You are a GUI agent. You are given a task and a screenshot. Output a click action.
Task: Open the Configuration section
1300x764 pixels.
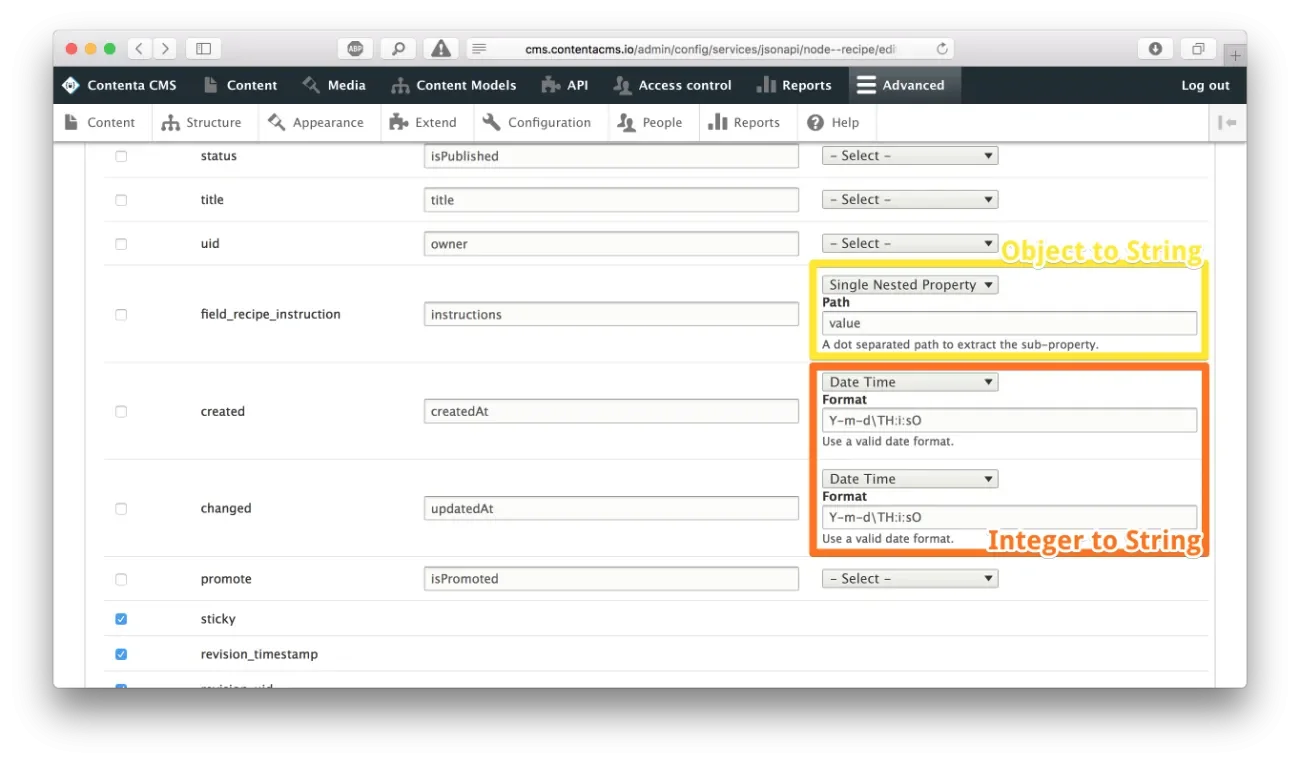pyautogui.click(x=536, y=122)
